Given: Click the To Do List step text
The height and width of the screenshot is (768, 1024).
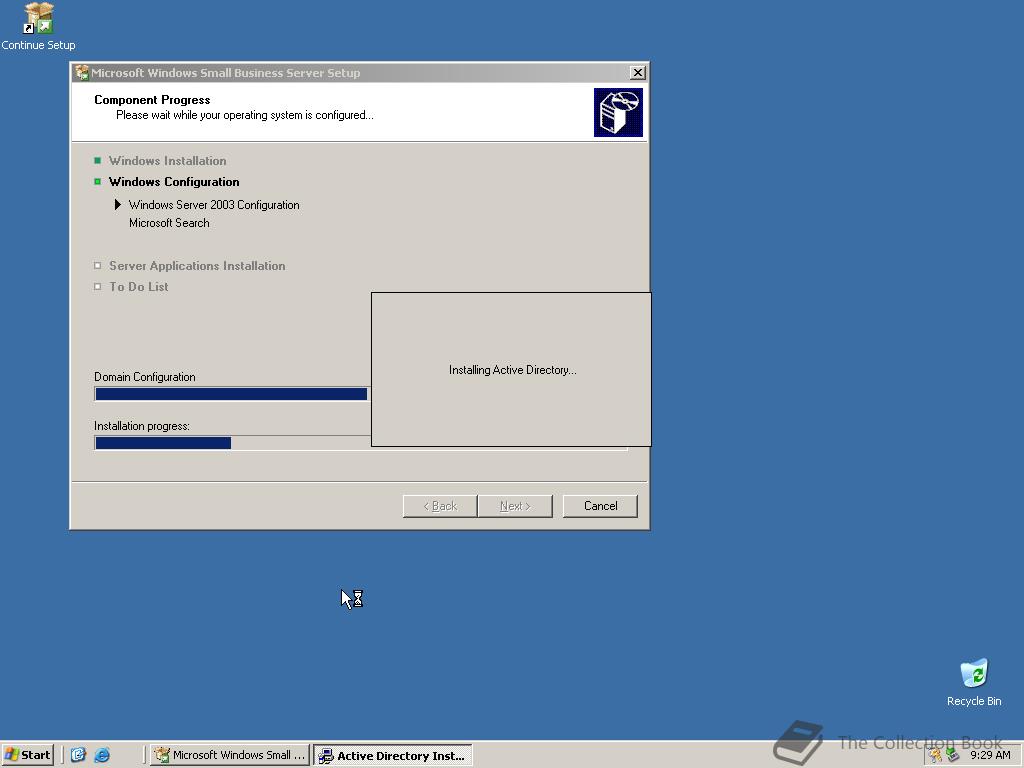Looking at the screenshot, I should click(139, 287).
